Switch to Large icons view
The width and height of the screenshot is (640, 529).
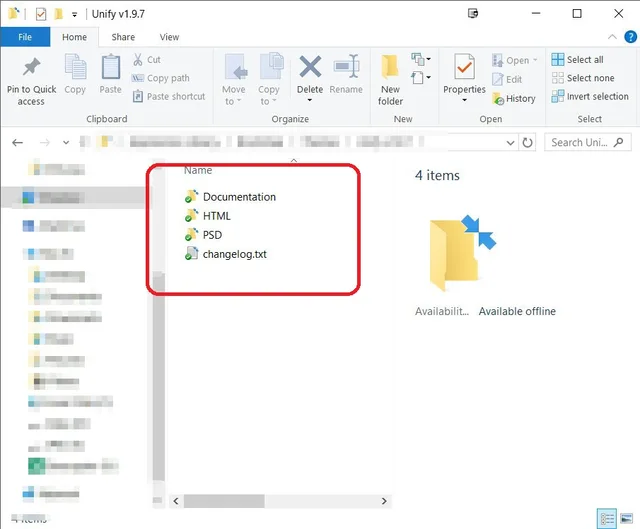[x=627, y=519]
